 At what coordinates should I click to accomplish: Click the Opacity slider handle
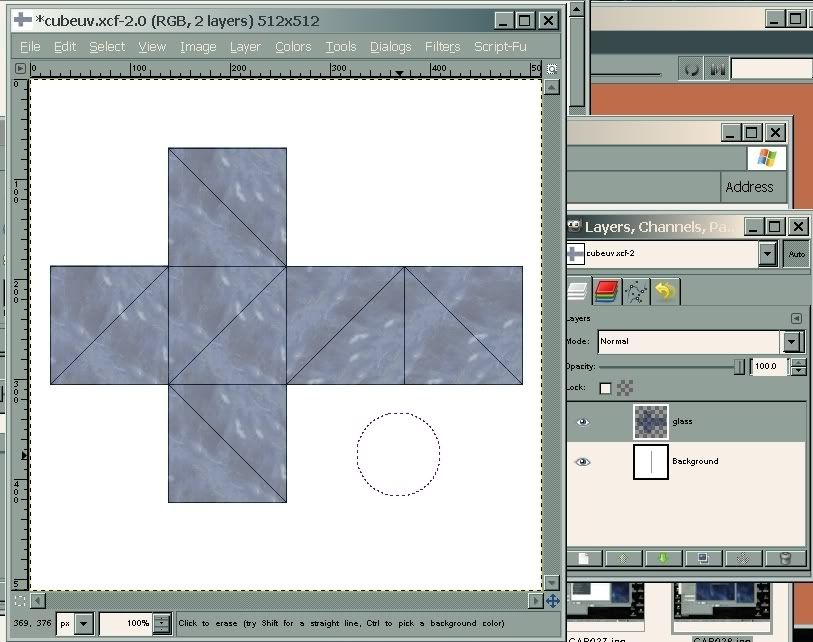(x=739, y=367)
